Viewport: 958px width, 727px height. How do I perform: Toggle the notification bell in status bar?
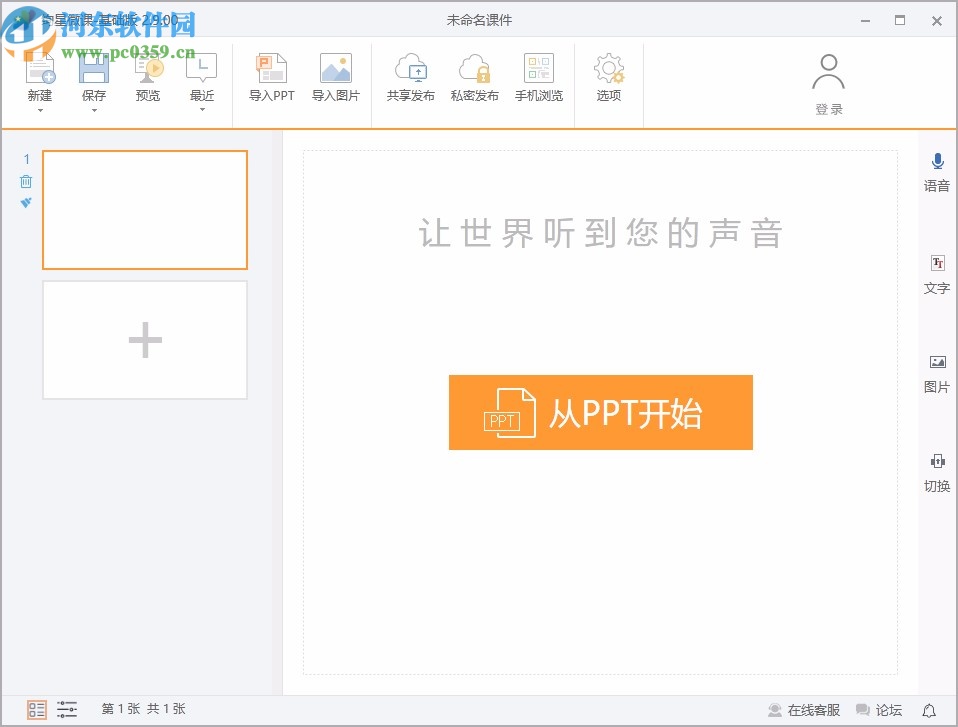pos(931,709)
